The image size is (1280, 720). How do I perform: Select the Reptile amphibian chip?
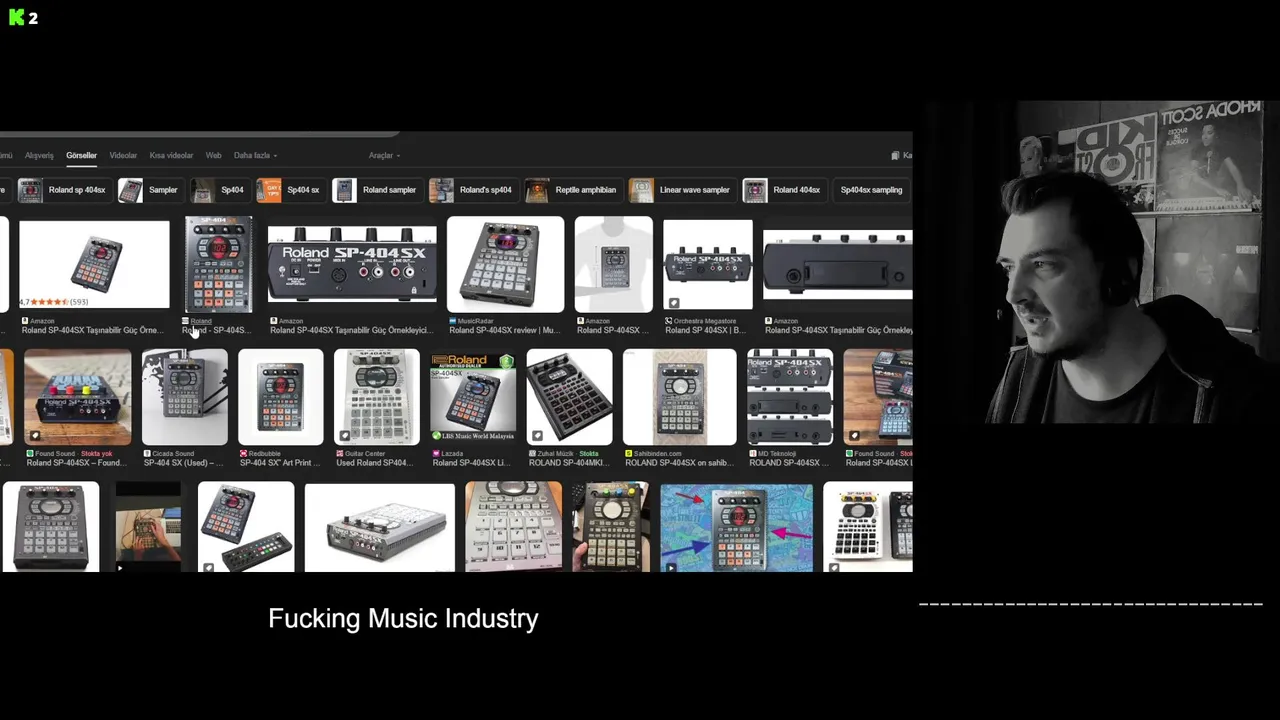click(572, 190)
